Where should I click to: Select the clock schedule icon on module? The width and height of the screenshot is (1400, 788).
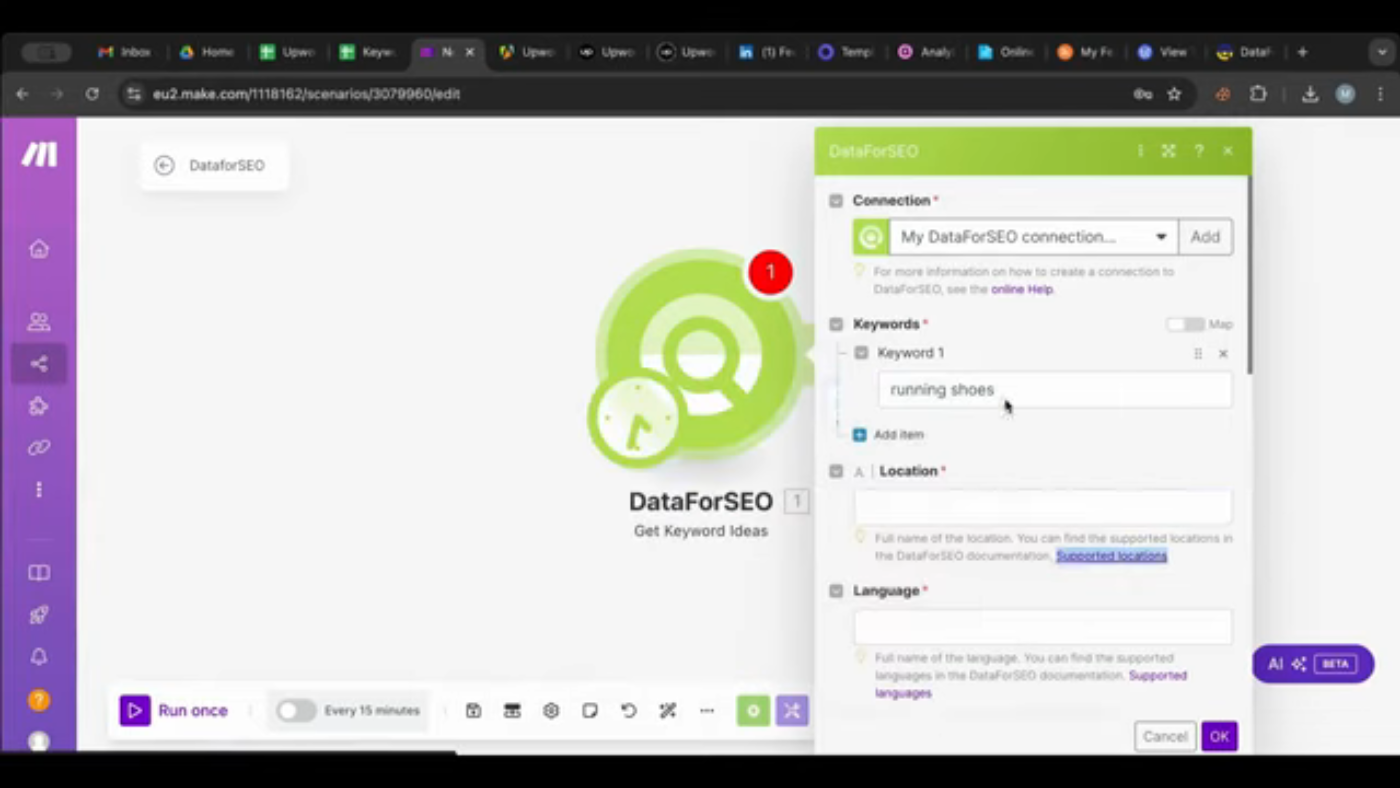636,419
